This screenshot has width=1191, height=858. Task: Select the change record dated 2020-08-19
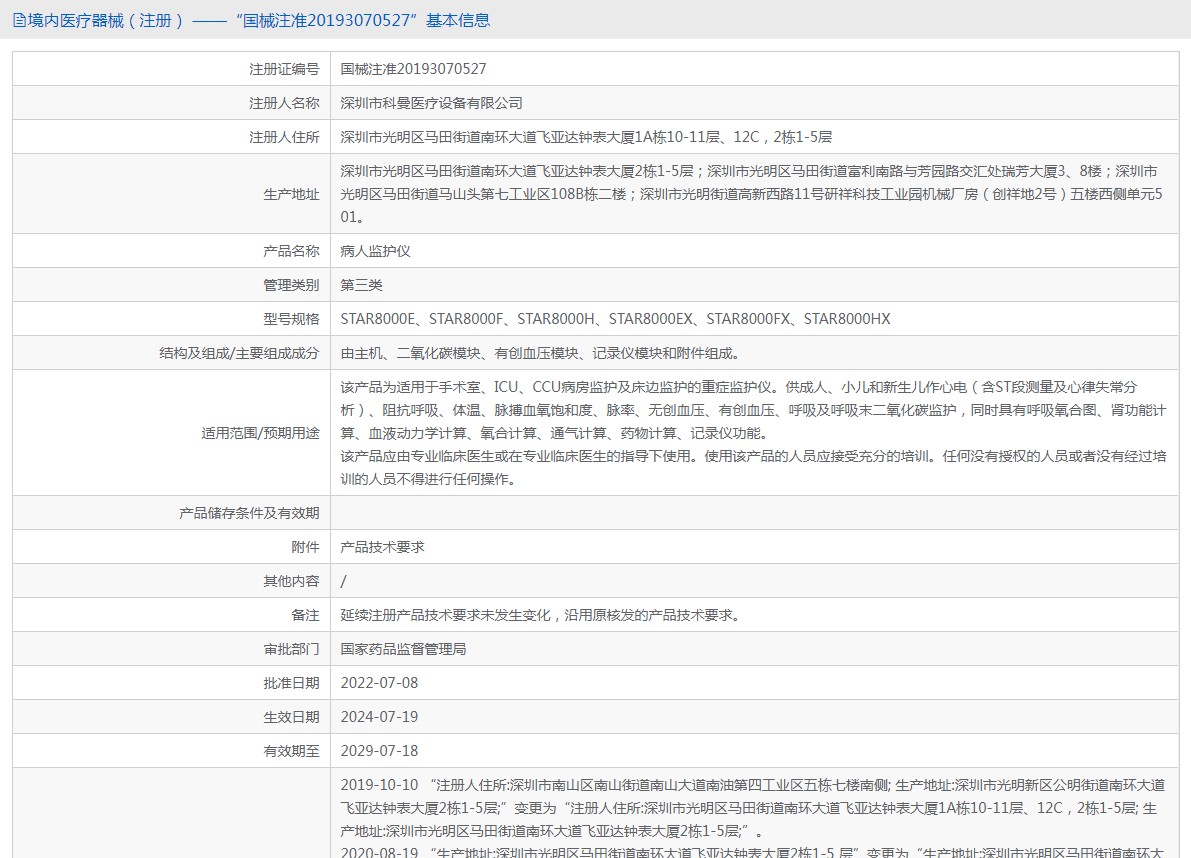753,852
